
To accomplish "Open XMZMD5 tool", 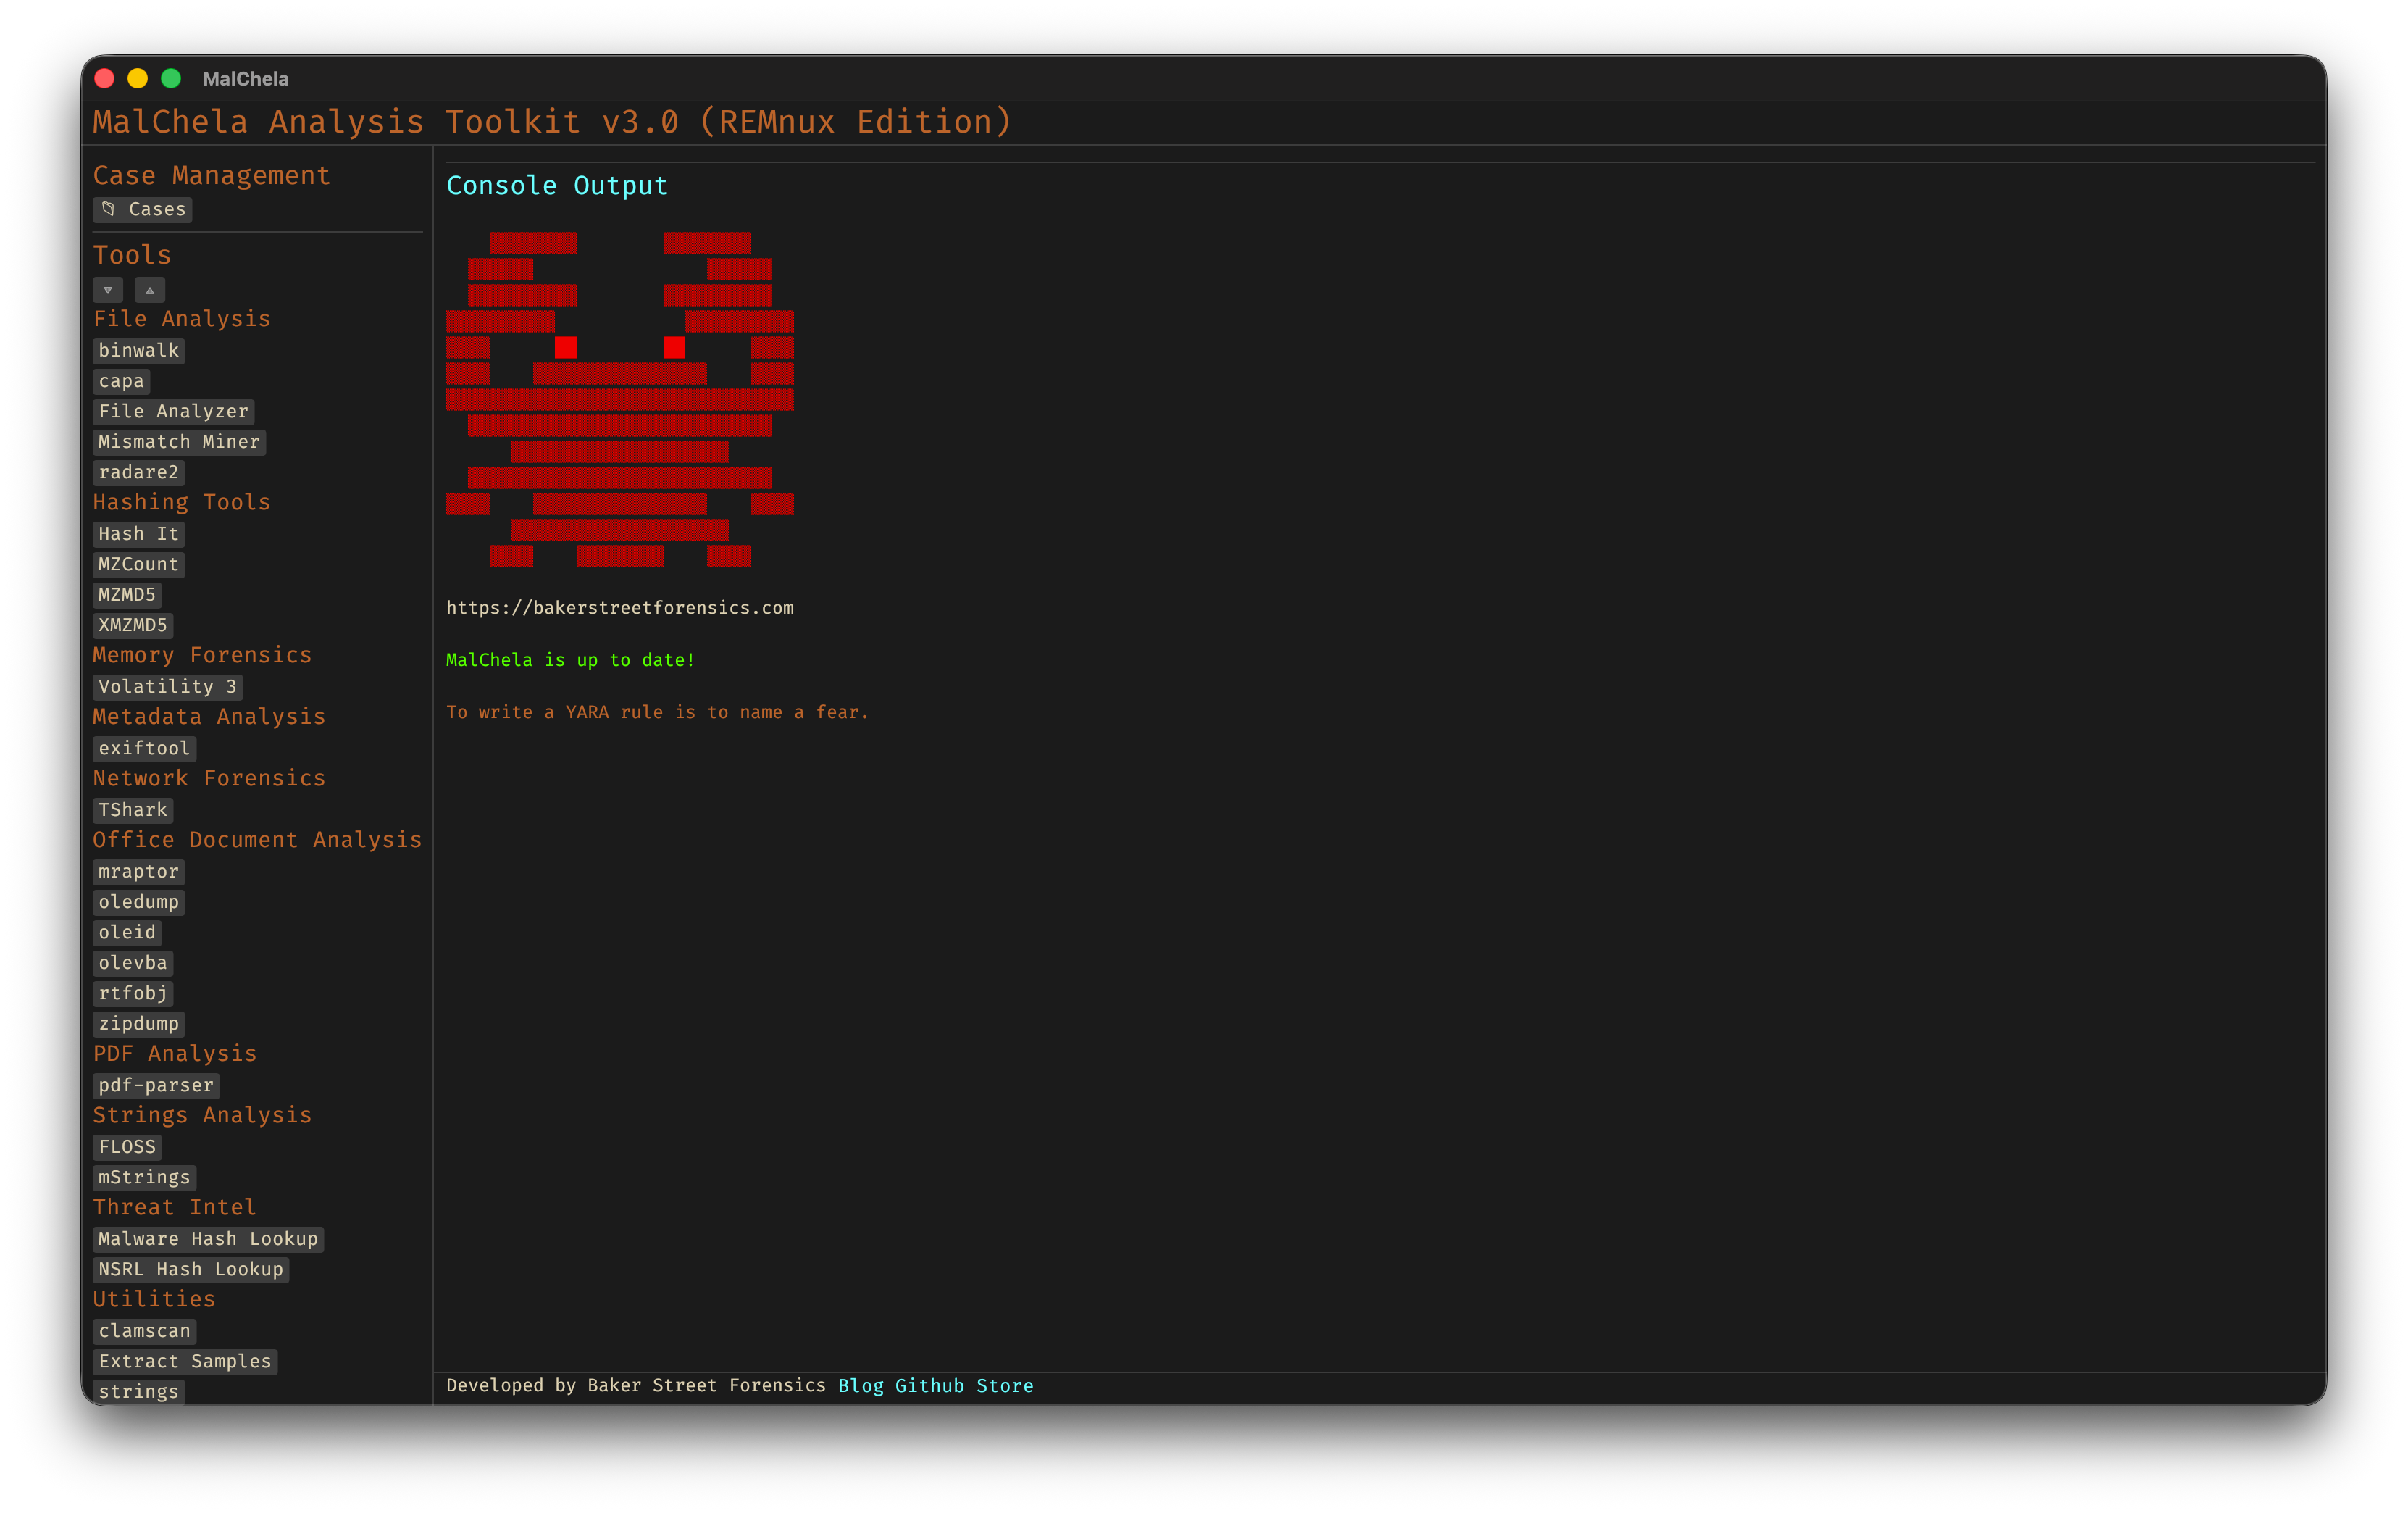I will [133, 625].
